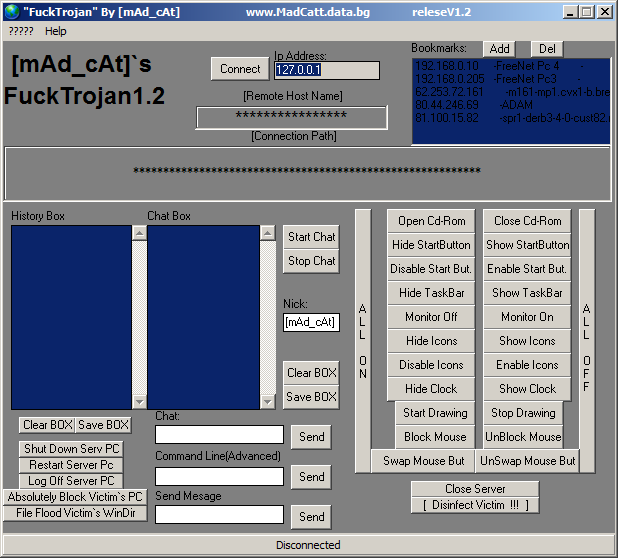The image size is (618, 558).
Task: Click the Command Line(Advanced) text field
Action: (x=219, y=477)
